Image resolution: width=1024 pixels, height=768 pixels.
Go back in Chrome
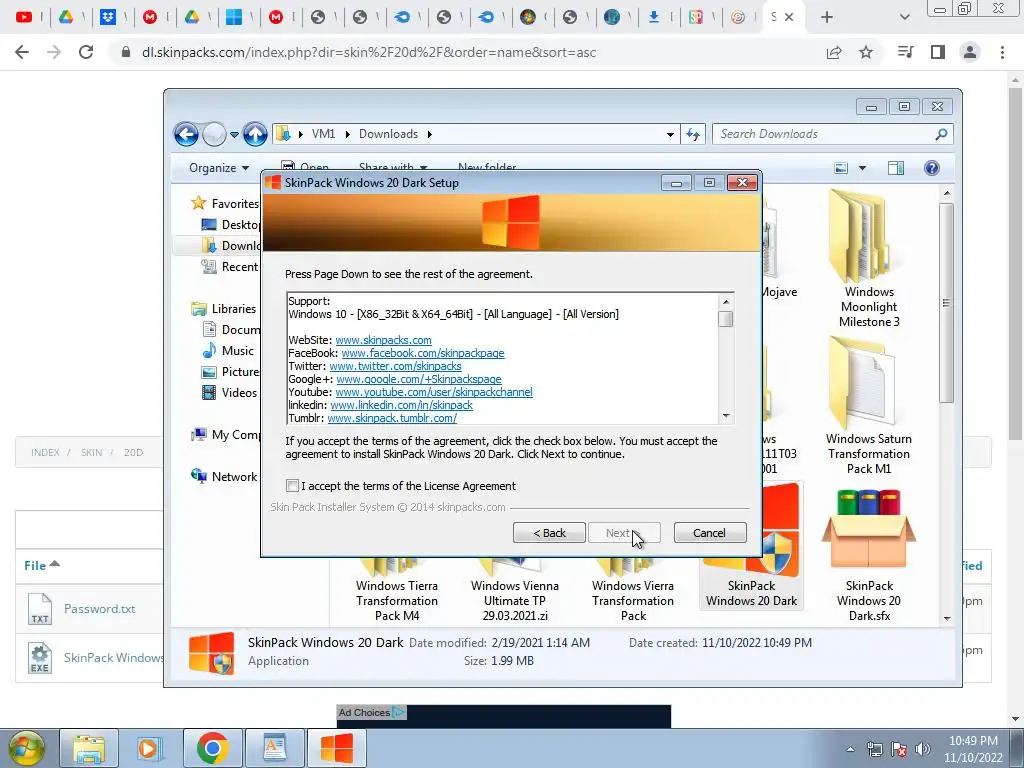tap(22, 52)
